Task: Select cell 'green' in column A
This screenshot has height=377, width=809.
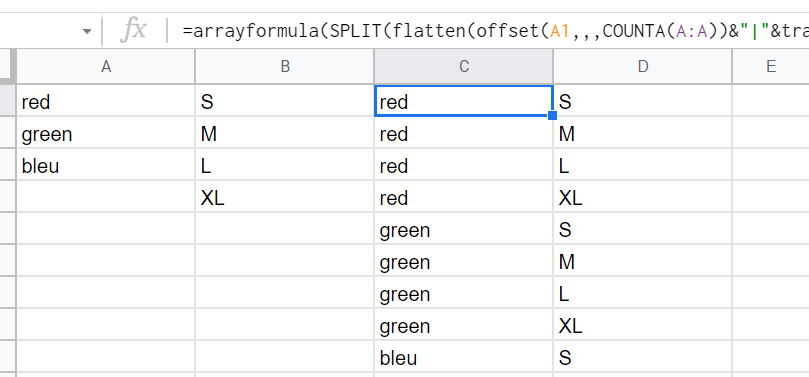Action: (x=106, y=133)
